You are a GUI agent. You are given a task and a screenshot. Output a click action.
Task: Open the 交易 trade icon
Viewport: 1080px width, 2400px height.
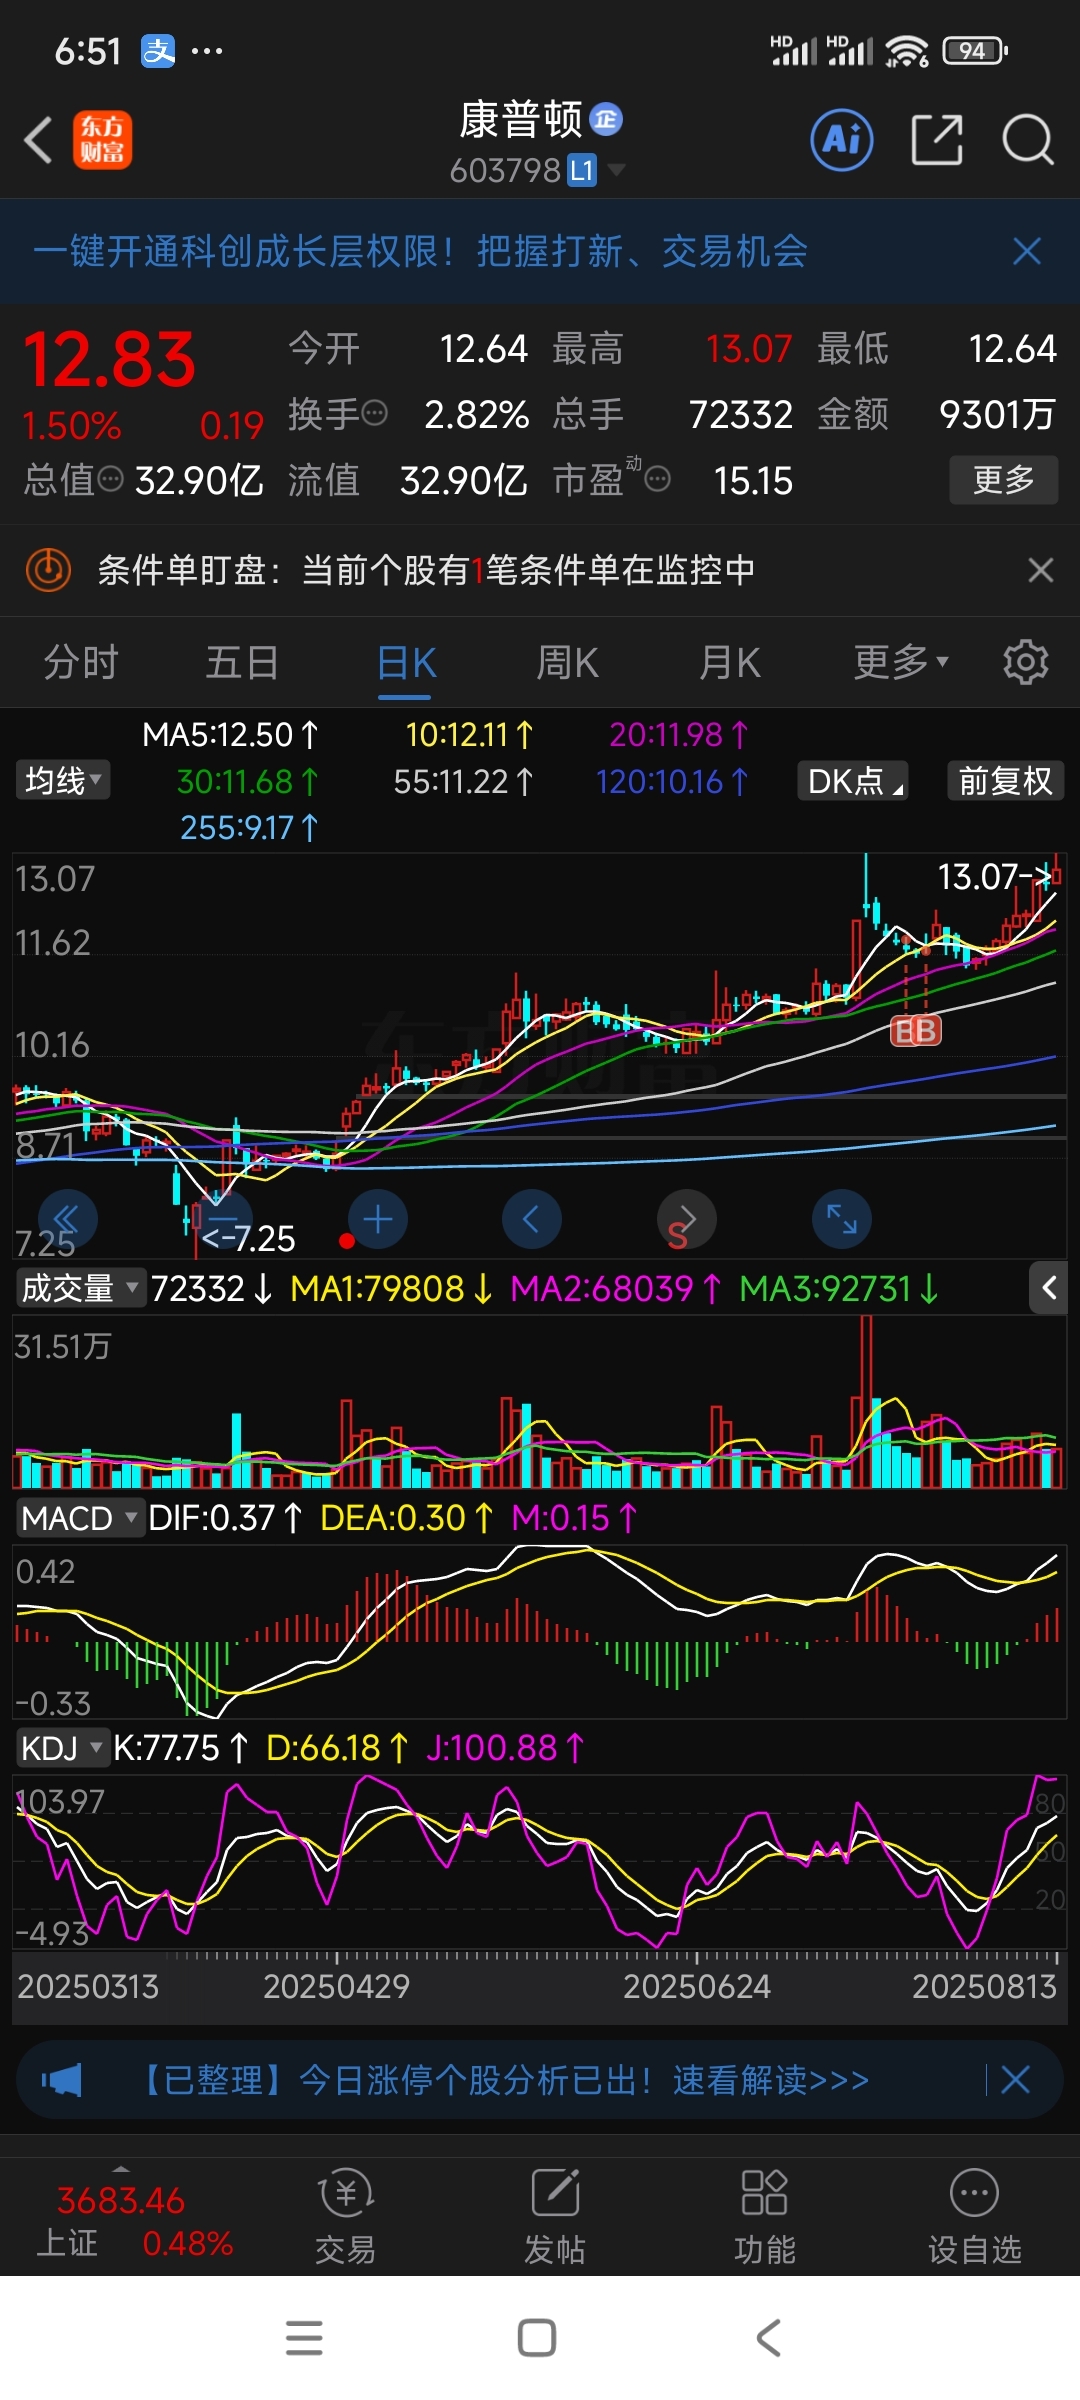pos(346,2218)
